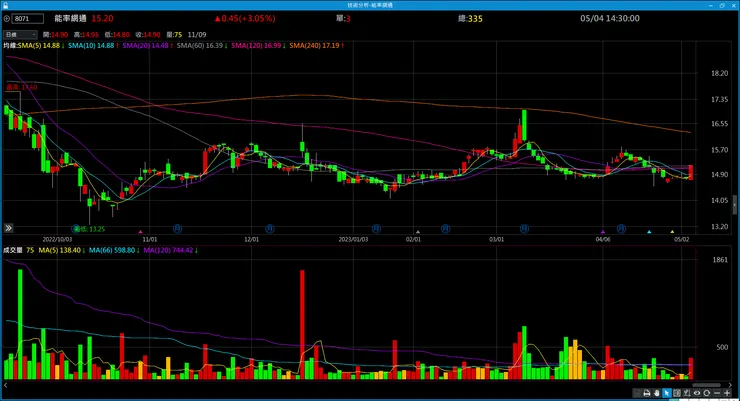Click the app icon in title bar

click(5, 5)
